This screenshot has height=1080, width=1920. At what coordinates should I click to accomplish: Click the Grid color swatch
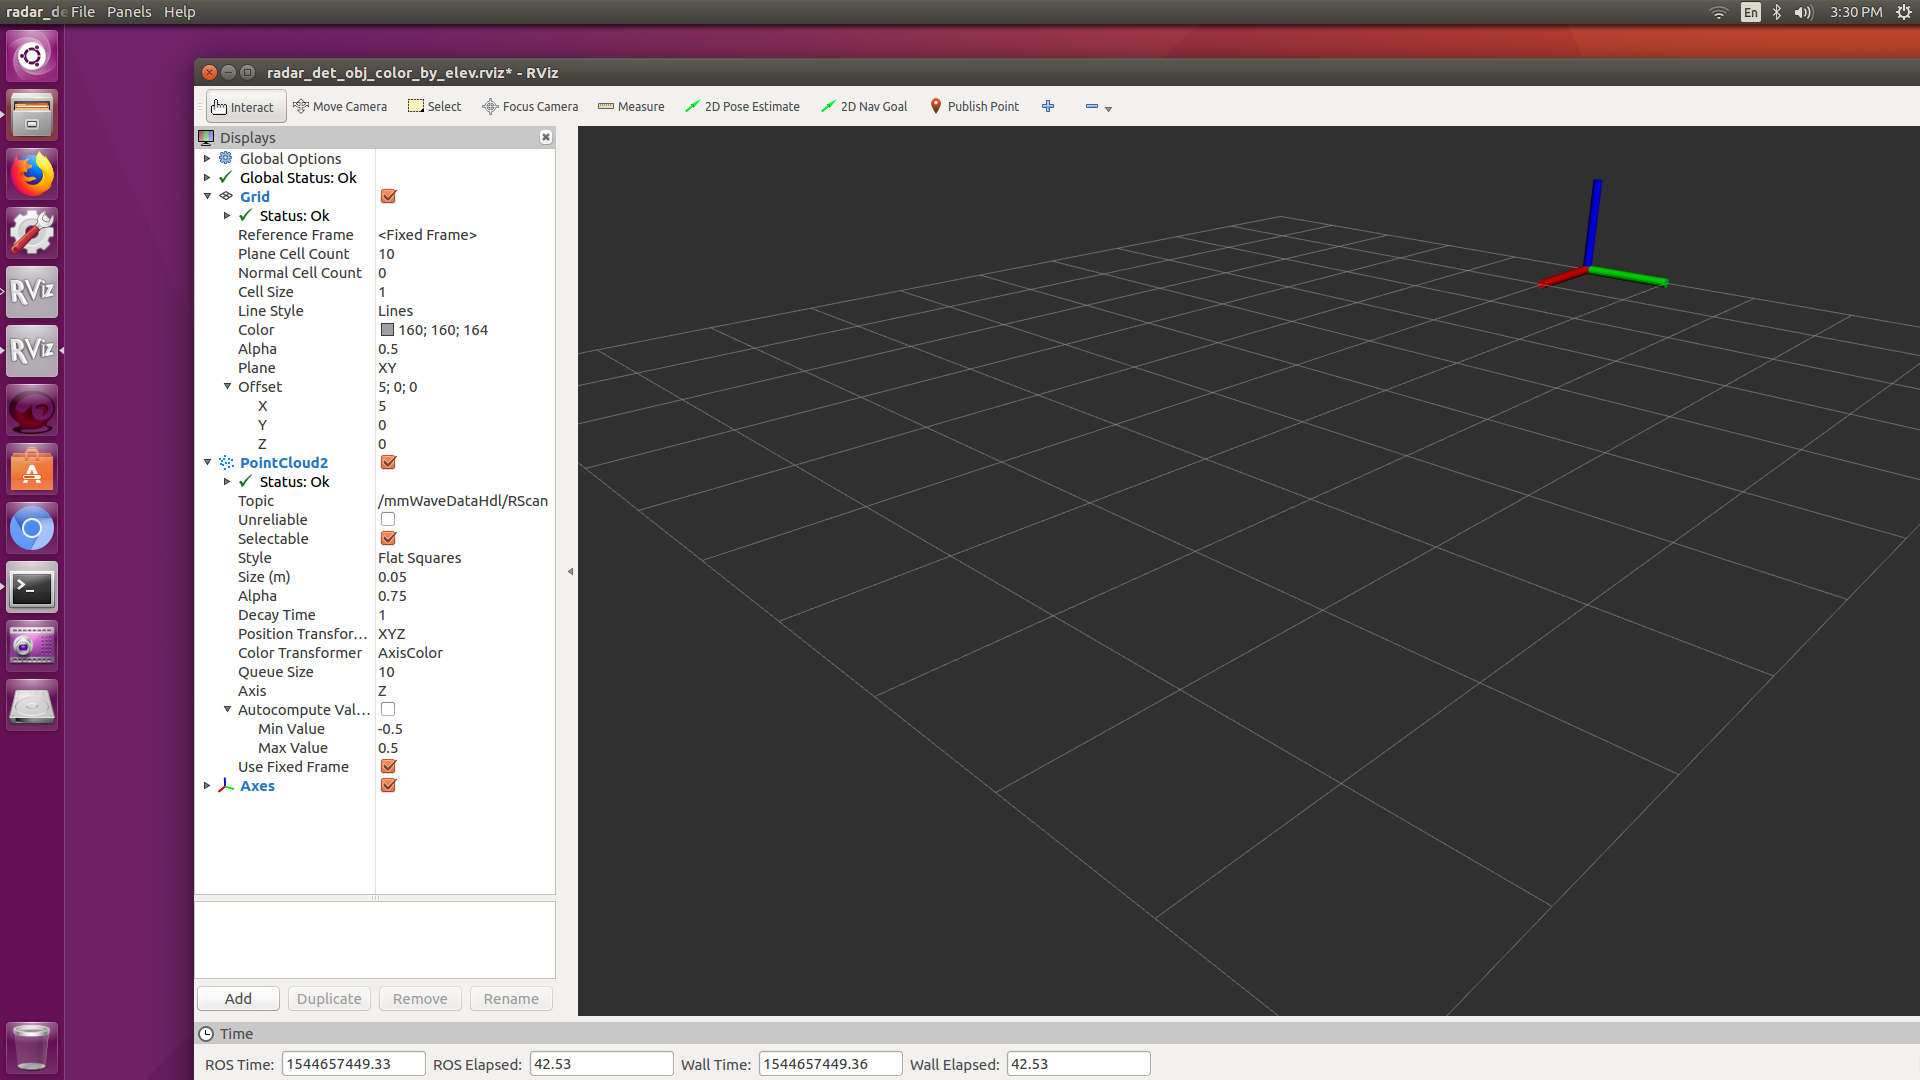[387, 330]
